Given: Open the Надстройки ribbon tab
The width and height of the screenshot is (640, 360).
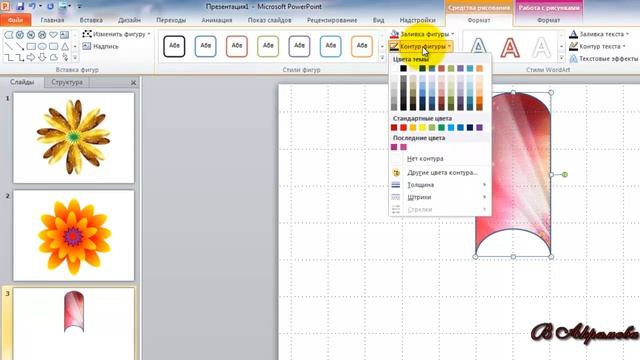Looking at the screenshot, I should click(x=417, y=20).
